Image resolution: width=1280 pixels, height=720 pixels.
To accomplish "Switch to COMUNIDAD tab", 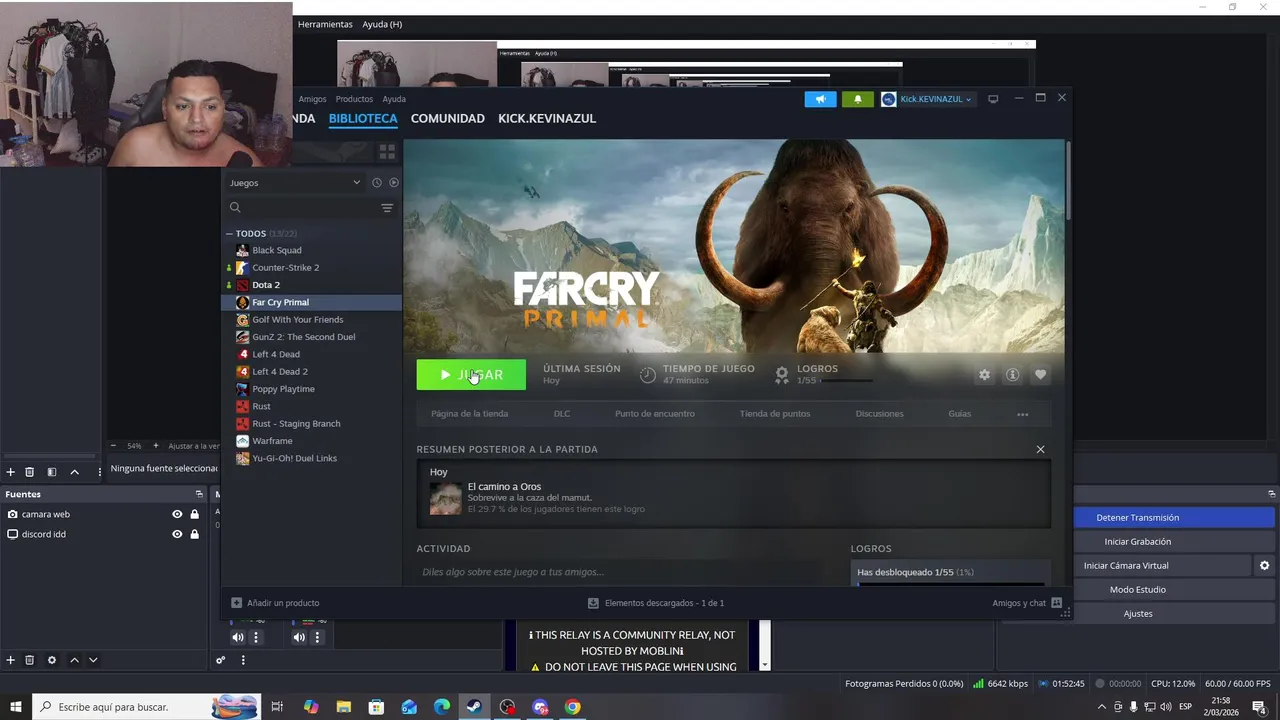I will (x=447, y=118).
